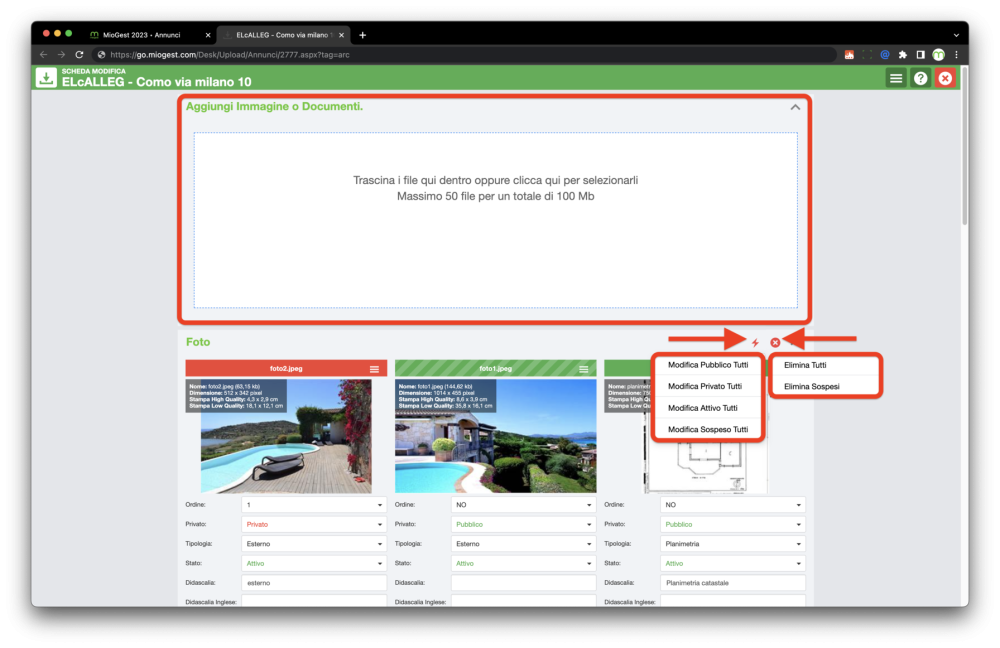Select Modifica Pubblico Tutti

coord(708,365)
